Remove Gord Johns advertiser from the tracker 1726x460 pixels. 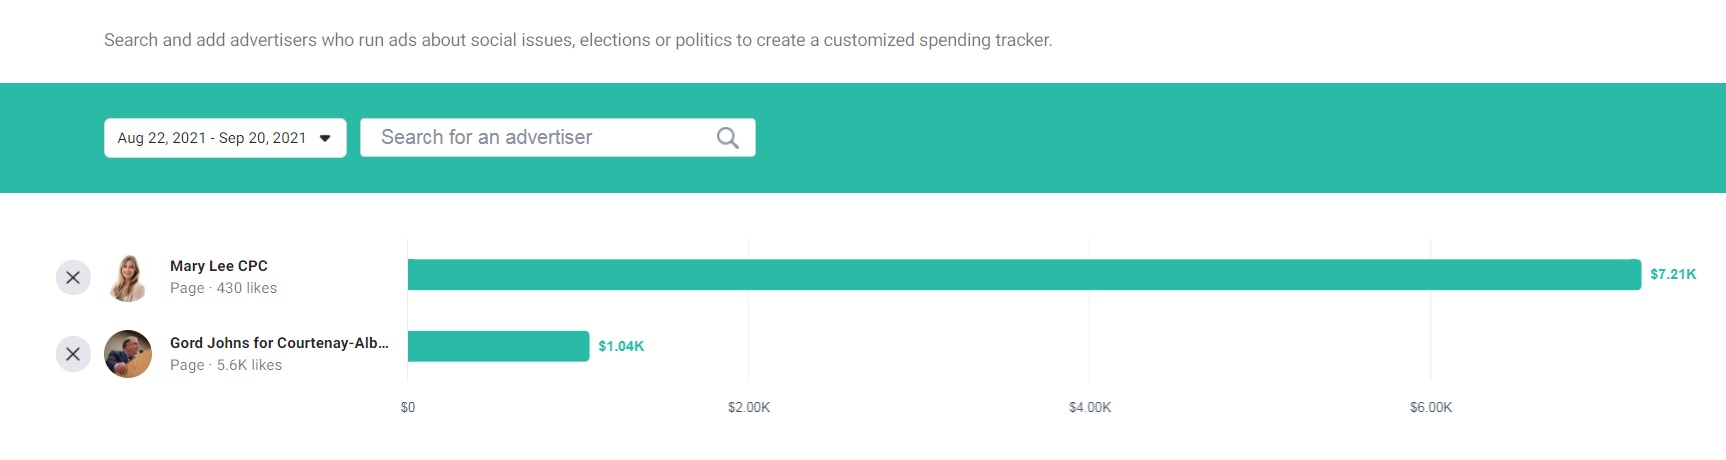[73, 354]
